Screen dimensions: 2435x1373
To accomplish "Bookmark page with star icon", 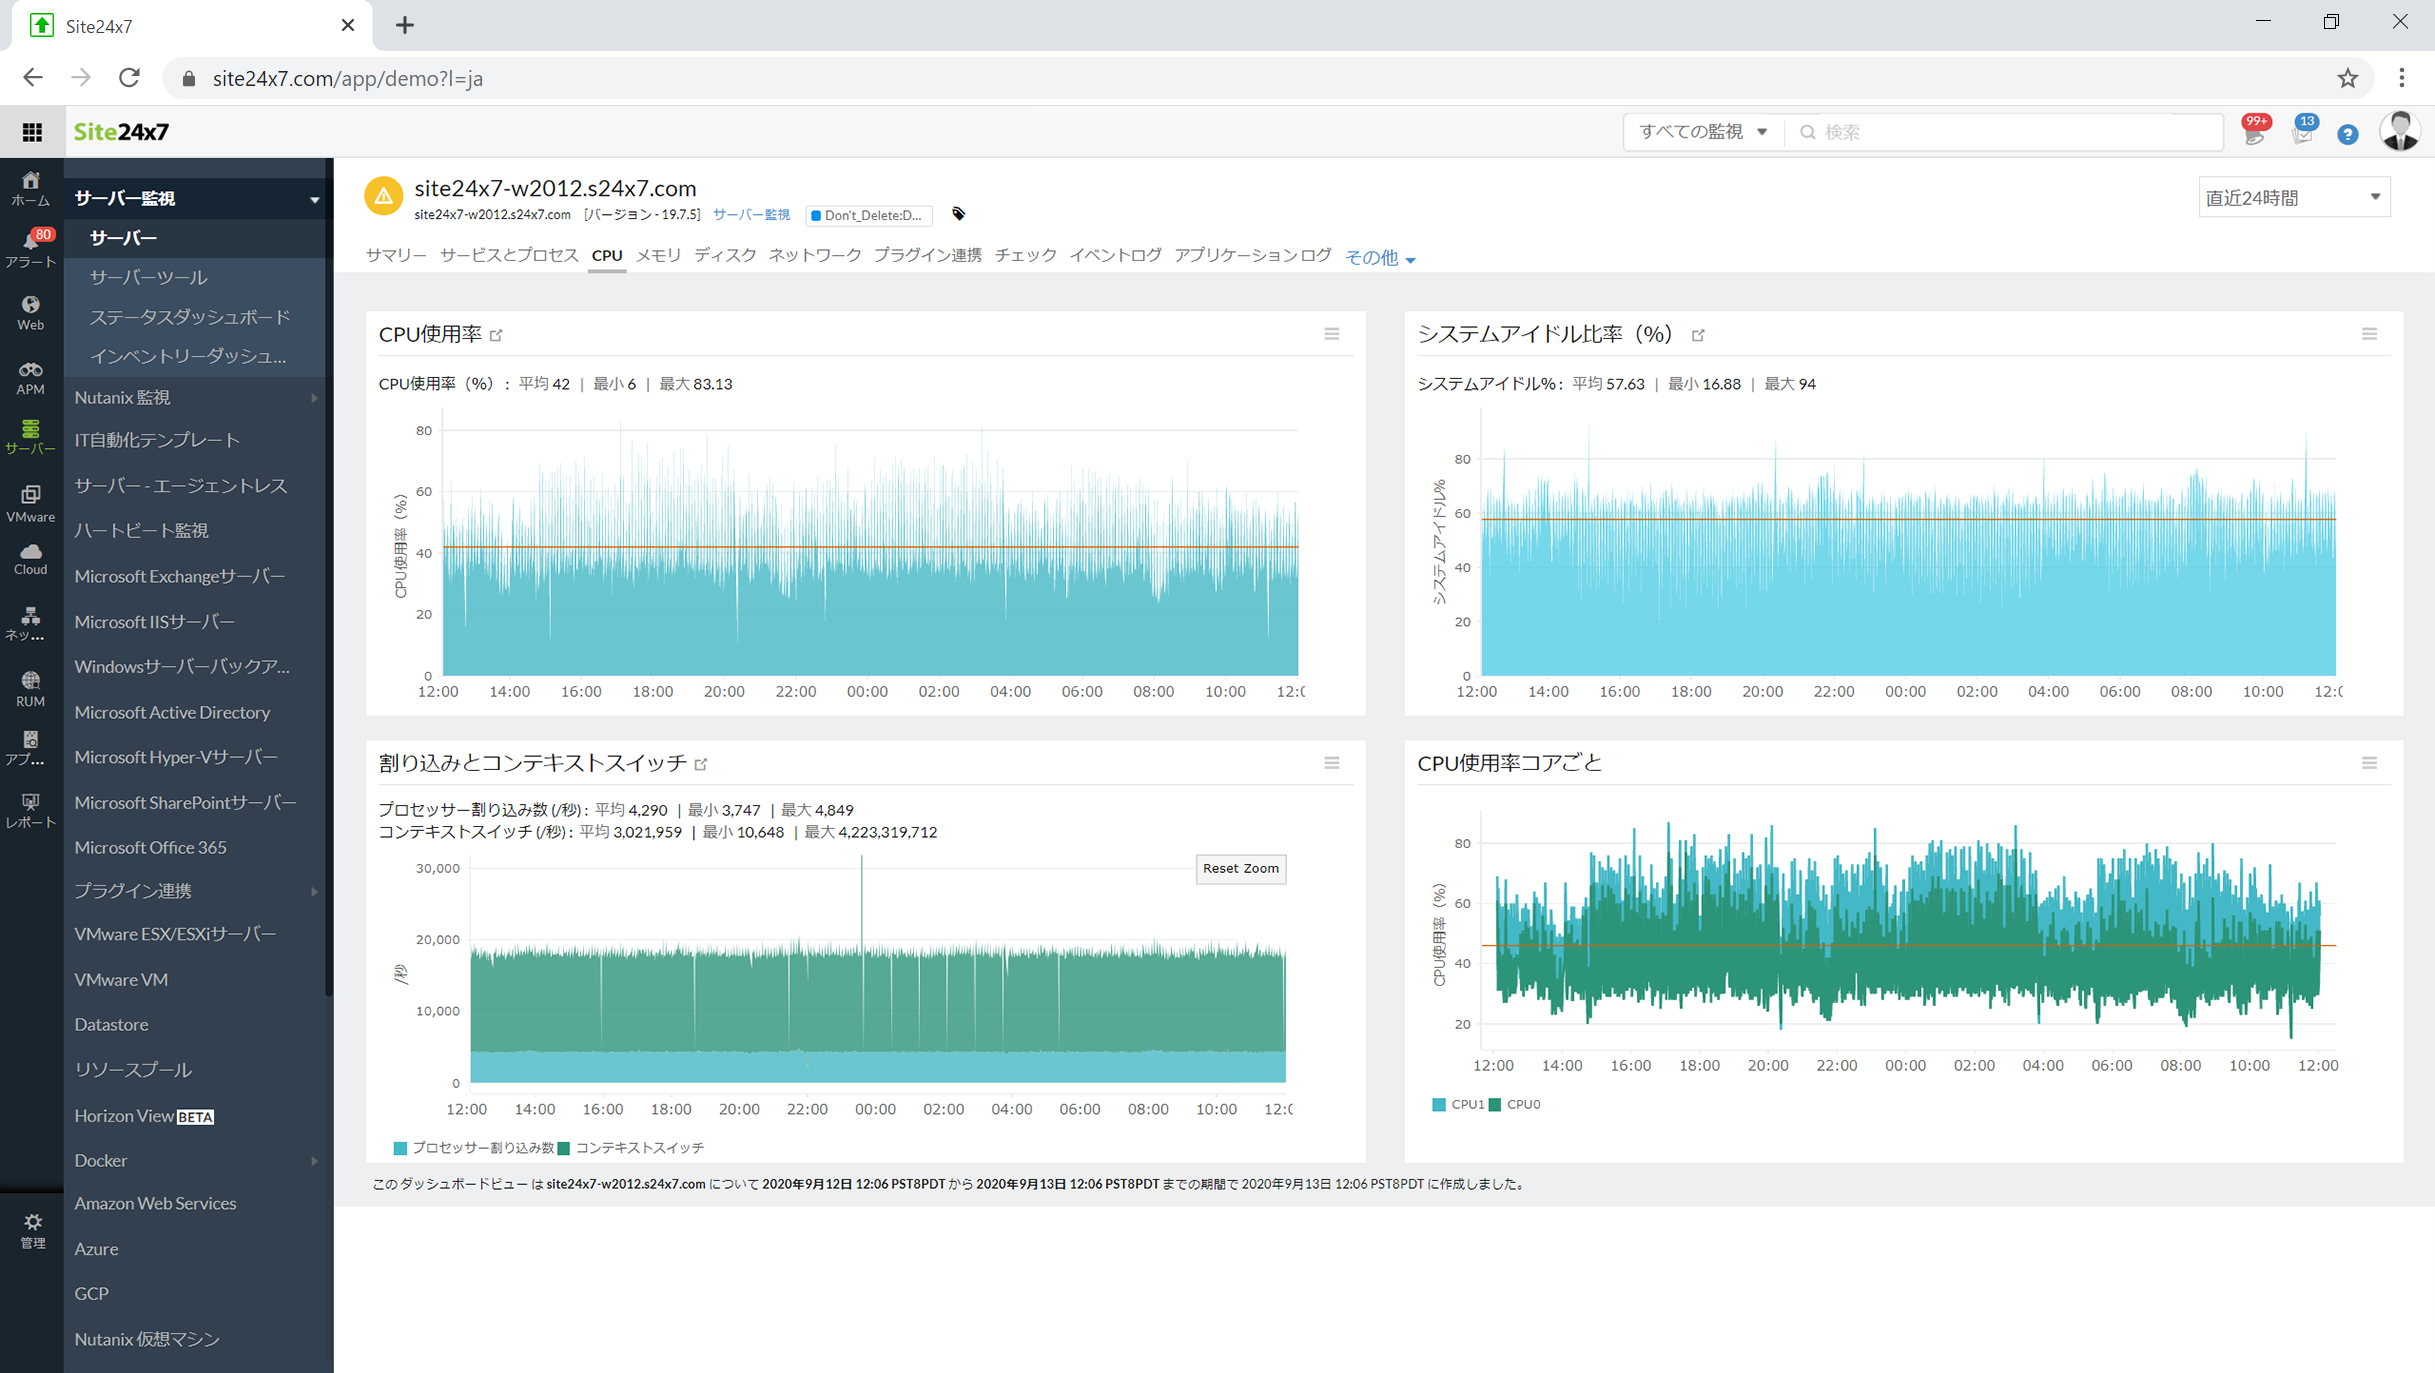I will 2347,78.
